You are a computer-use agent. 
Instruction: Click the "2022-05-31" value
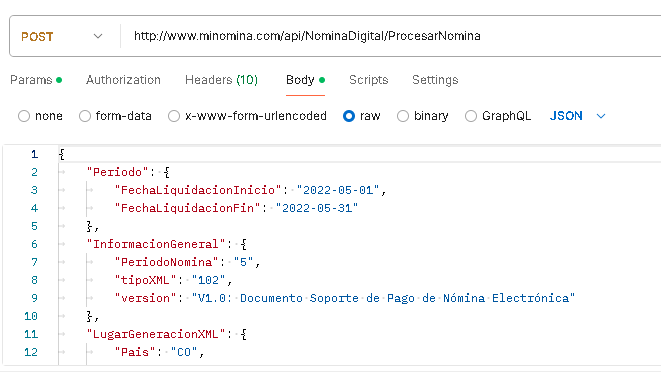click(x=317, y=208)
